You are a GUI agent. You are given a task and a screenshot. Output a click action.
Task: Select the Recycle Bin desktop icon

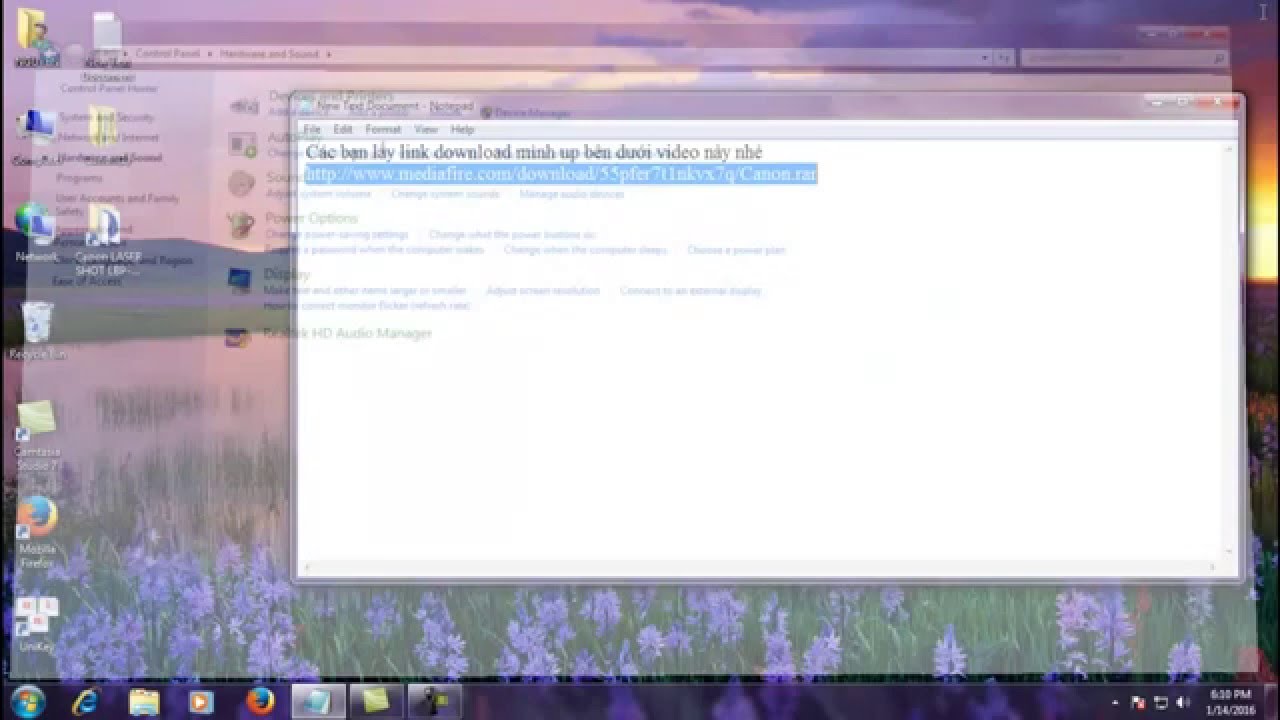point(38,330)
